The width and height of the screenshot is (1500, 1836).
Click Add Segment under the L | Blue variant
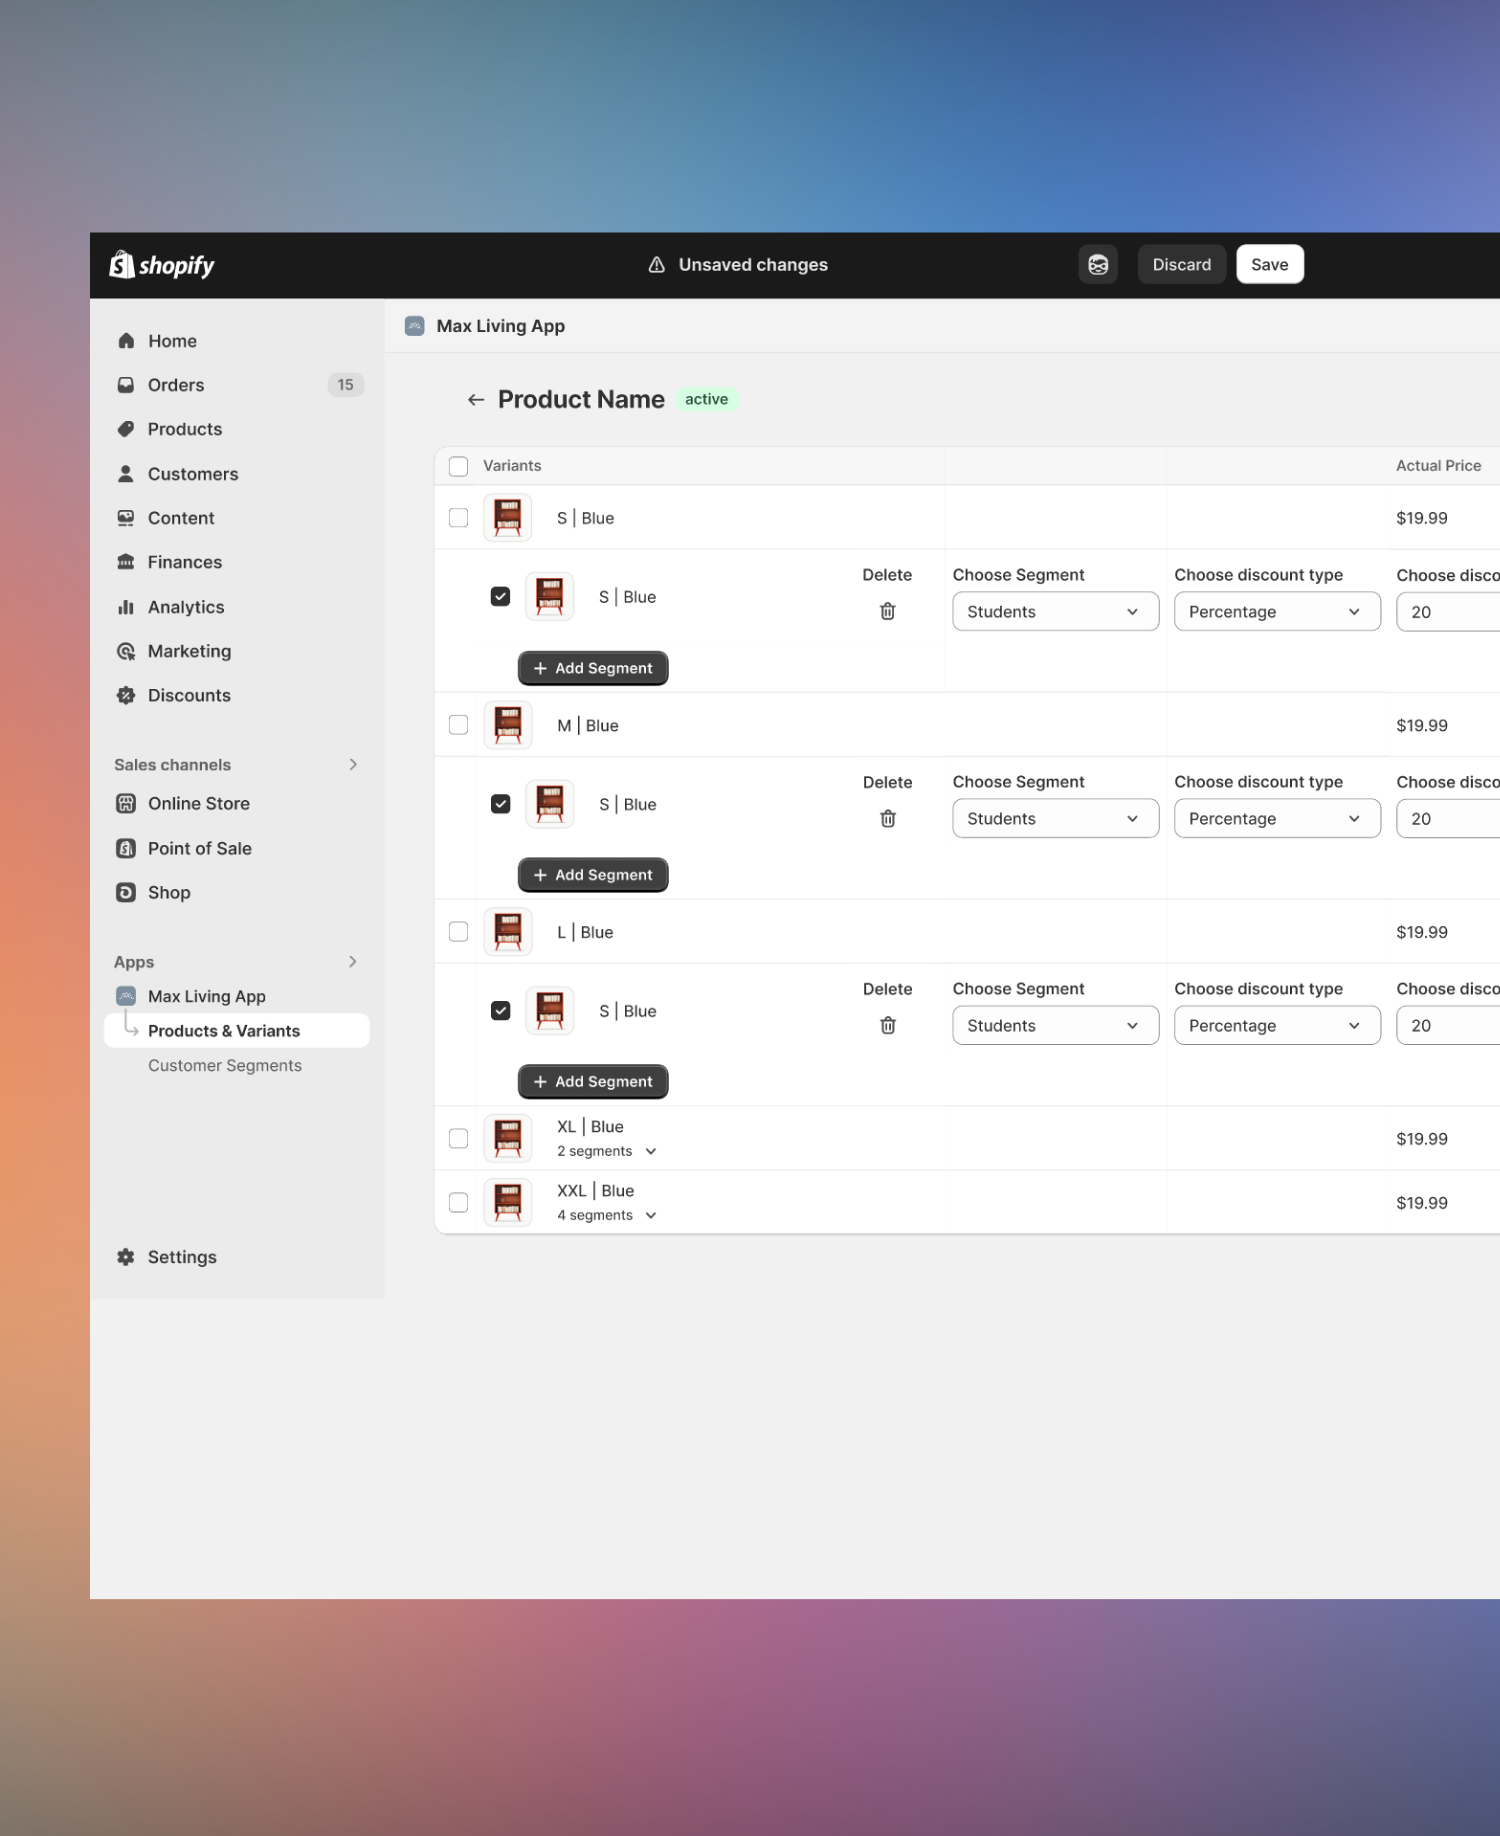coord(593,1081)
